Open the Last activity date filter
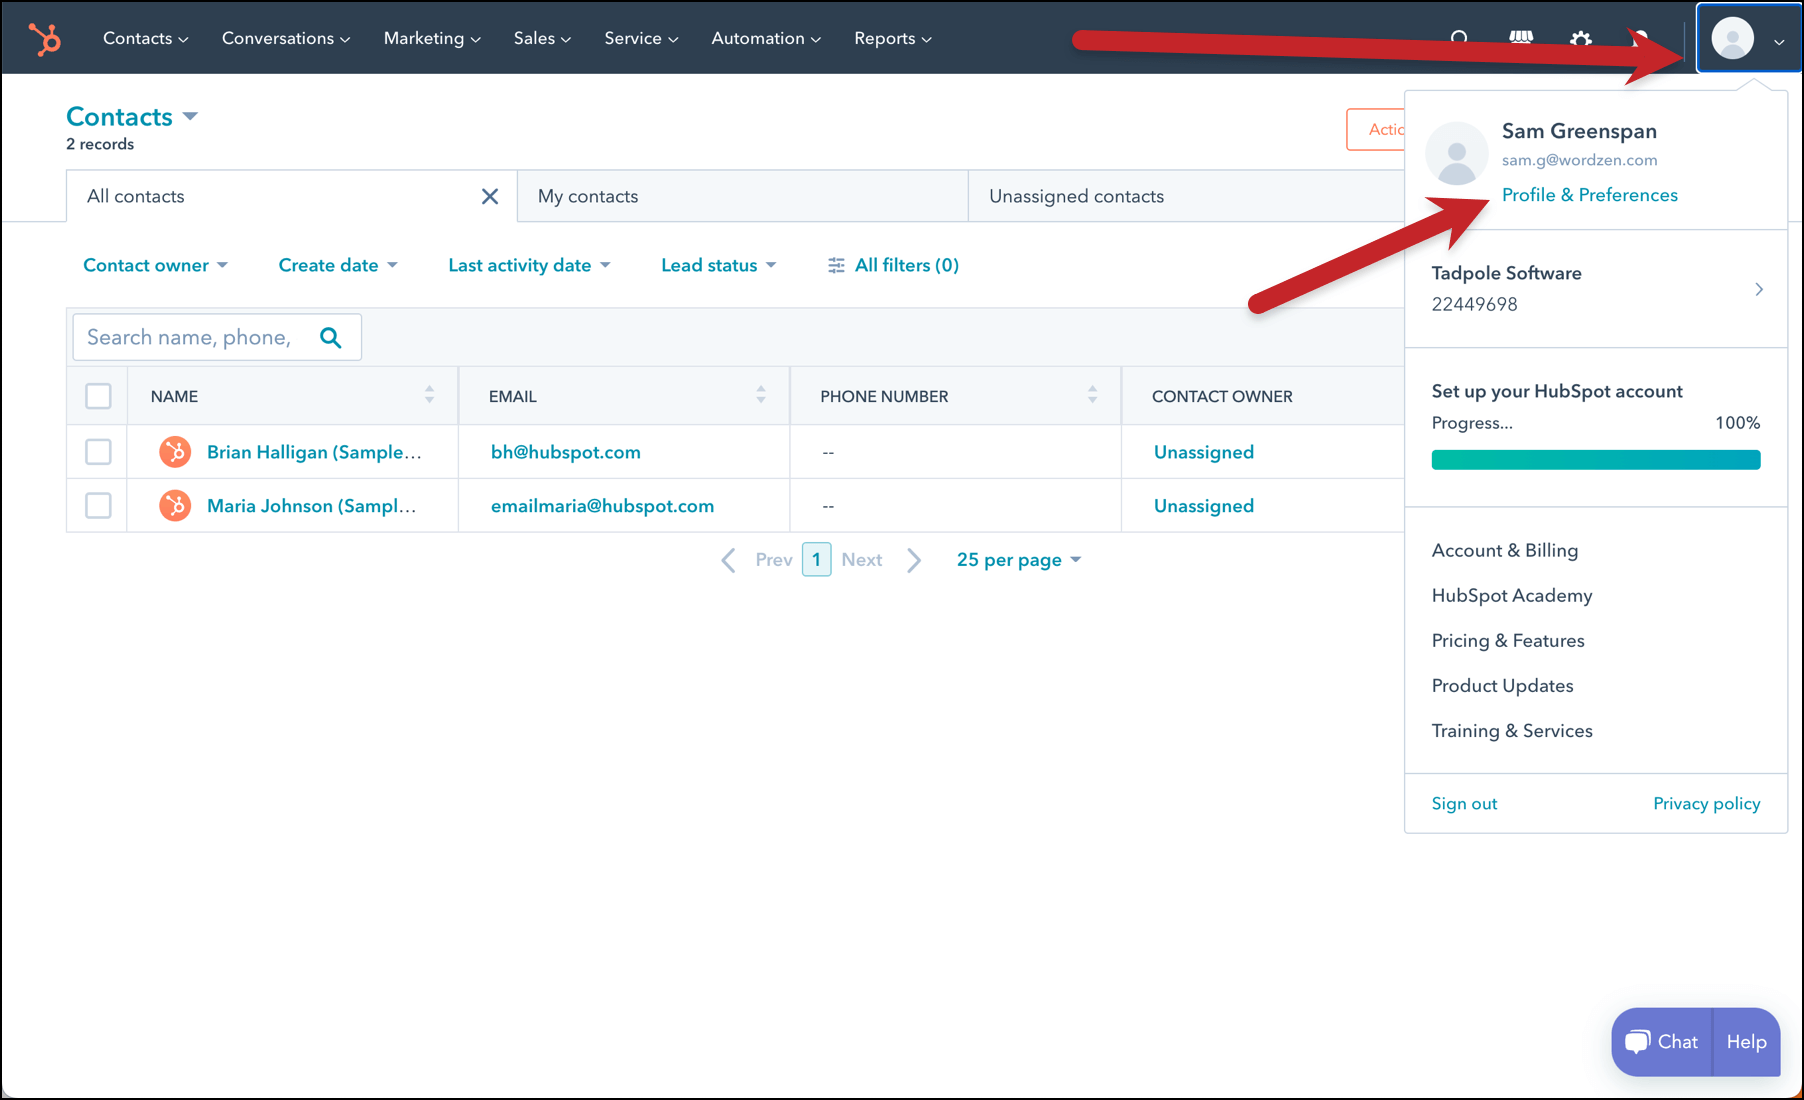 pyautogui.click(x=529, y=265)
